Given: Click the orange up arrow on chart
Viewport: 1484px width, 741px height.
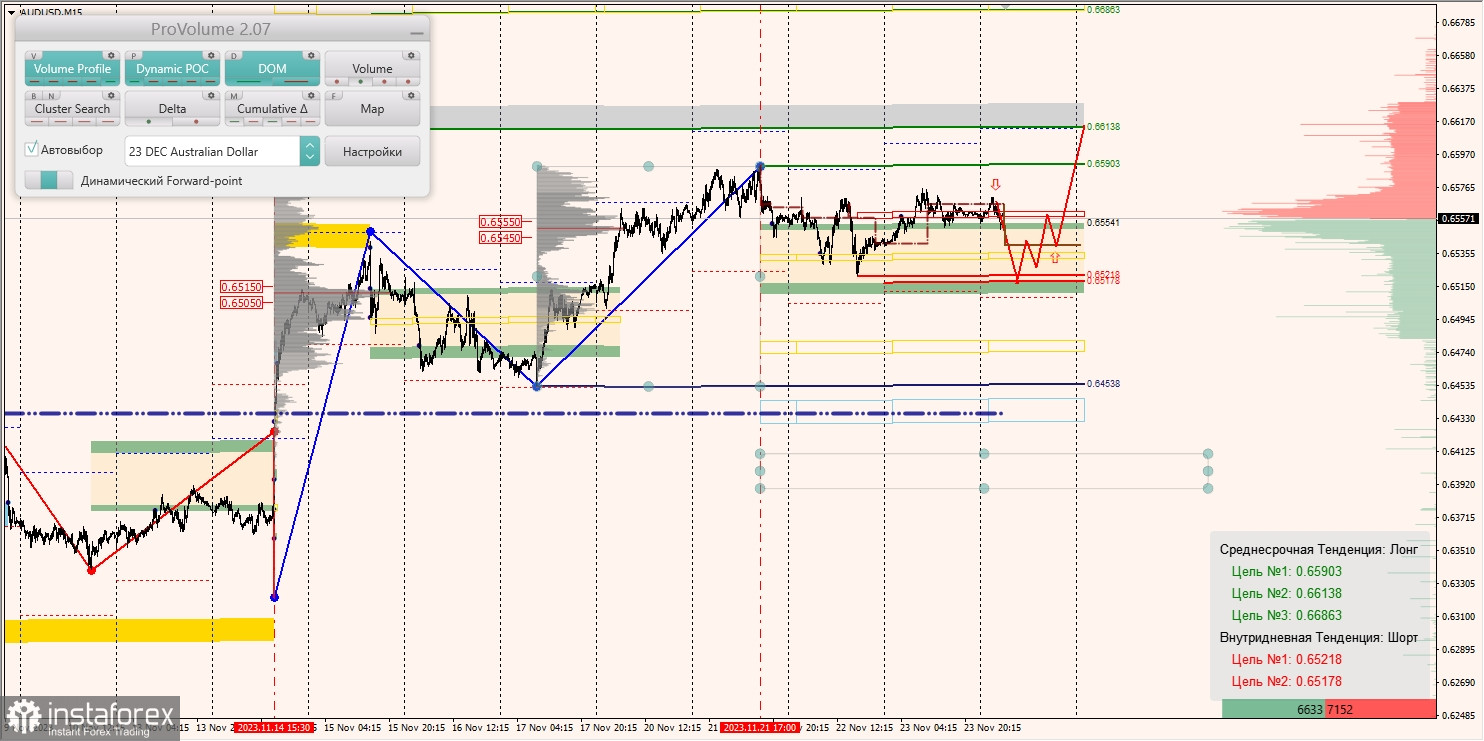Looking at the screenshot, I should (1054, 257).
